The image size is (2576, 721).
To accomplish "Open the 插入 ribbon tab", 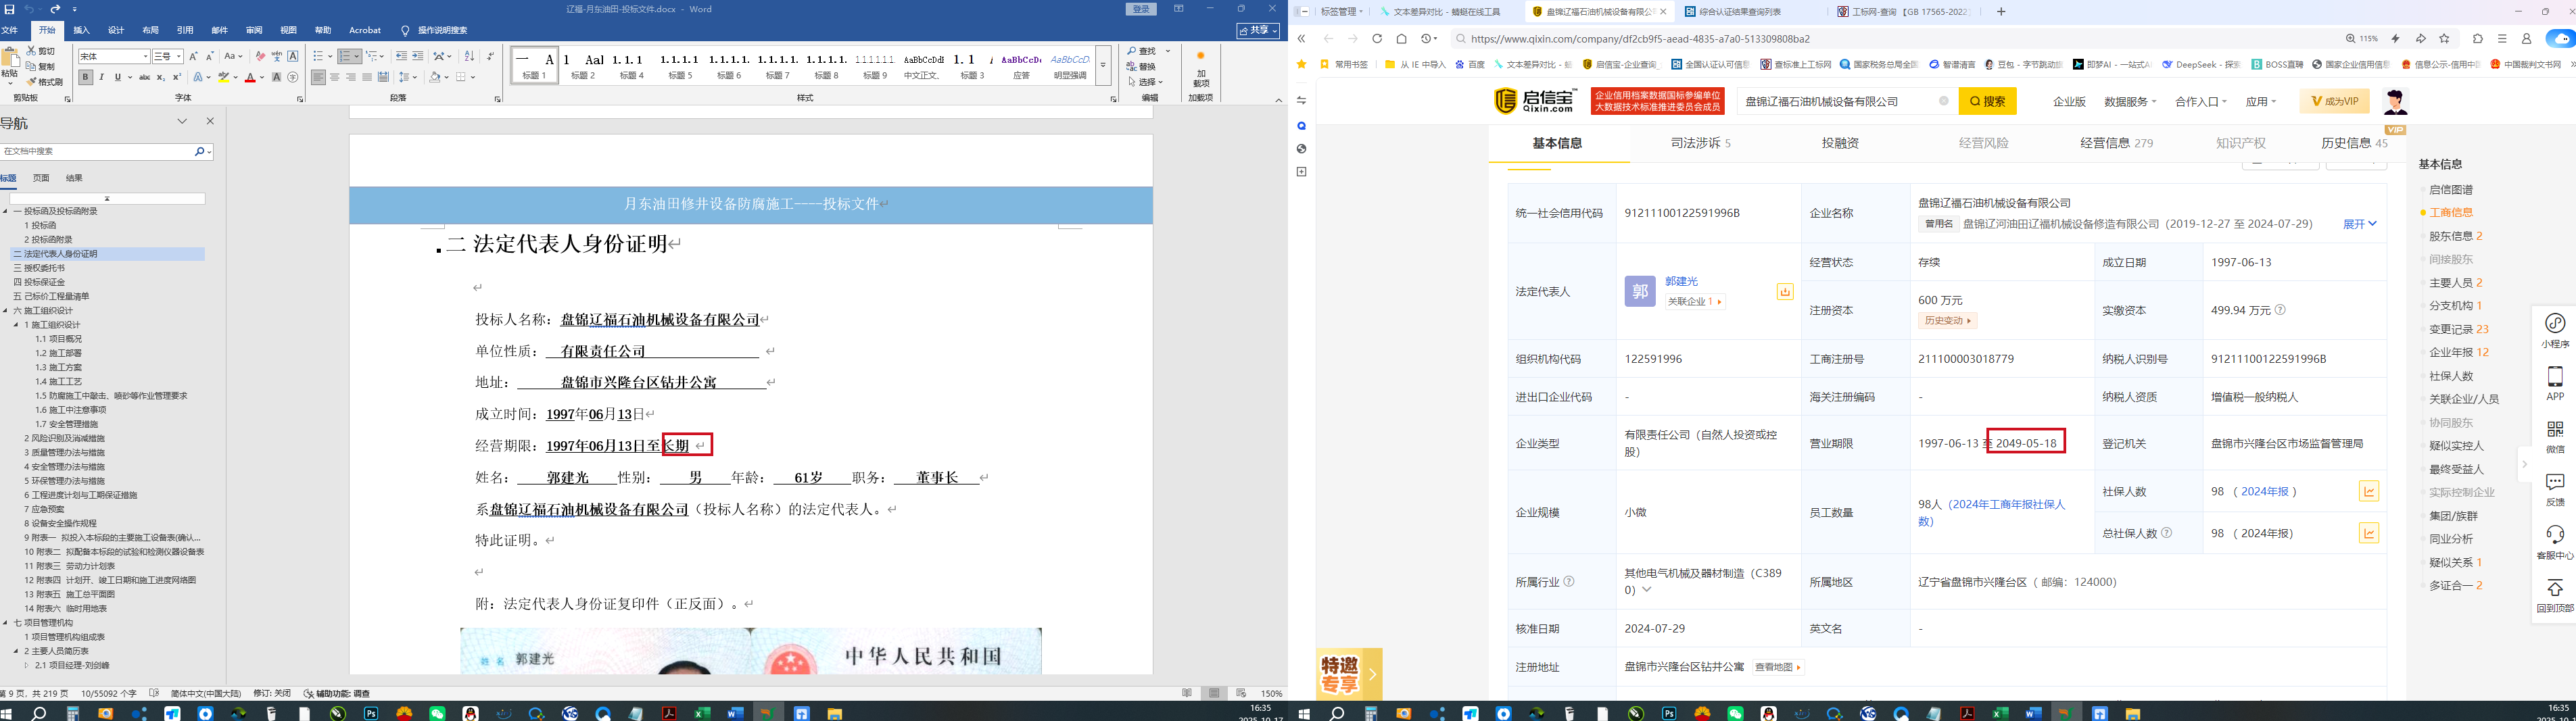I will tap(82, 31).
